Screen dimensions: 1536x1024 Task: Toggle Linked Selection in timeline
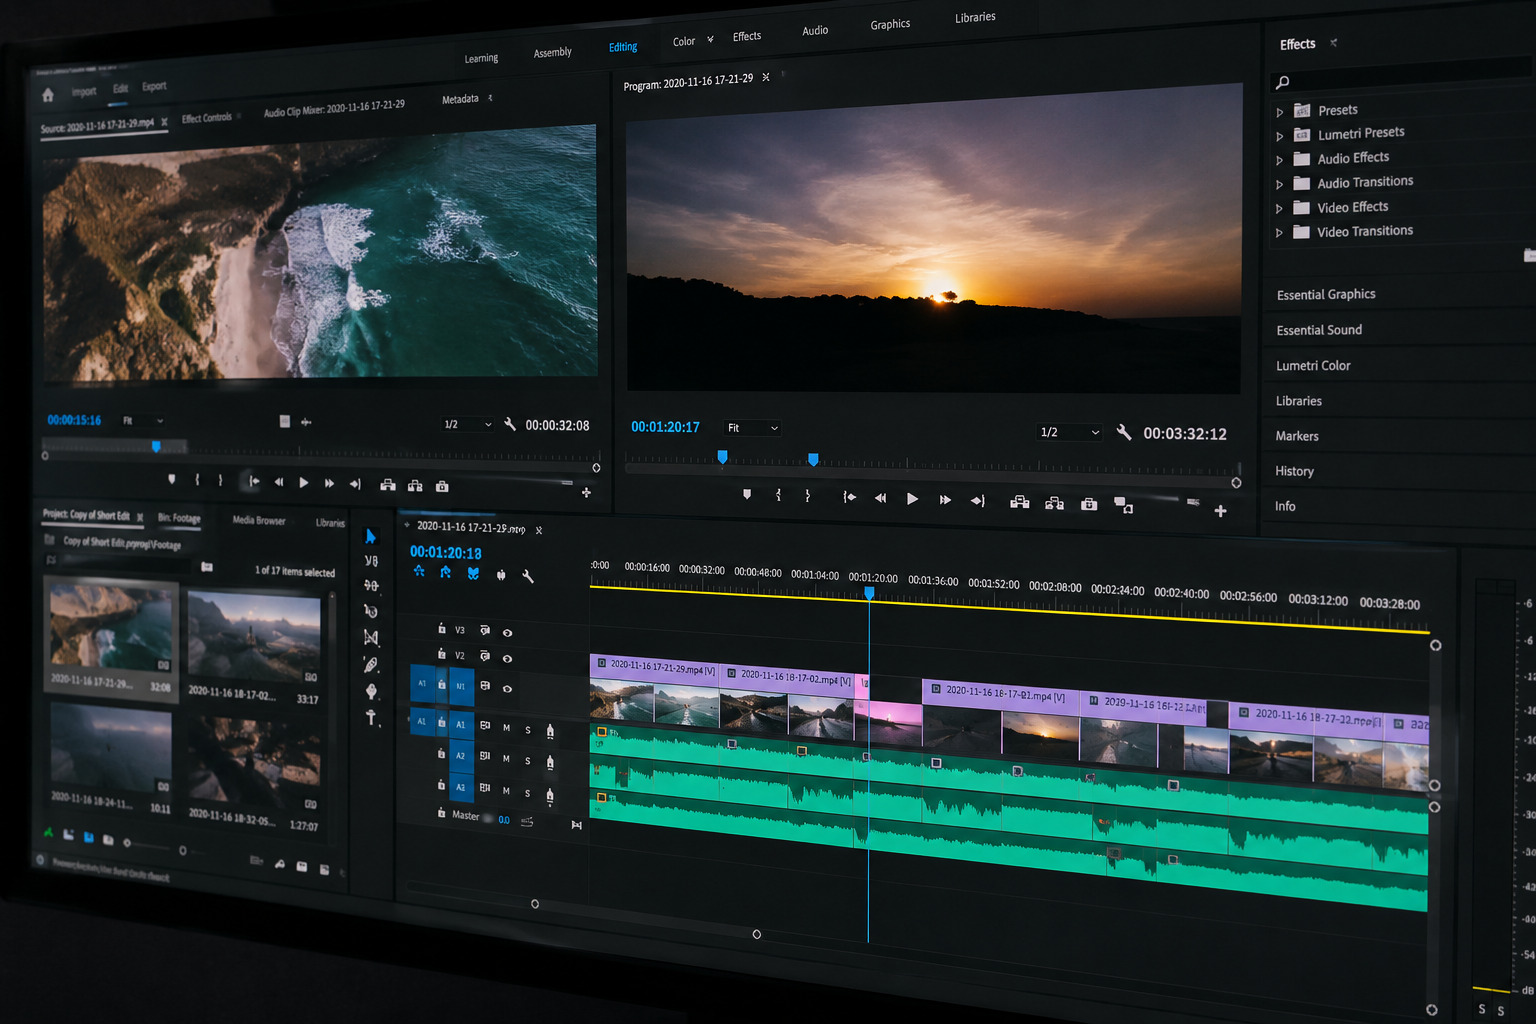tap(473, 573)
